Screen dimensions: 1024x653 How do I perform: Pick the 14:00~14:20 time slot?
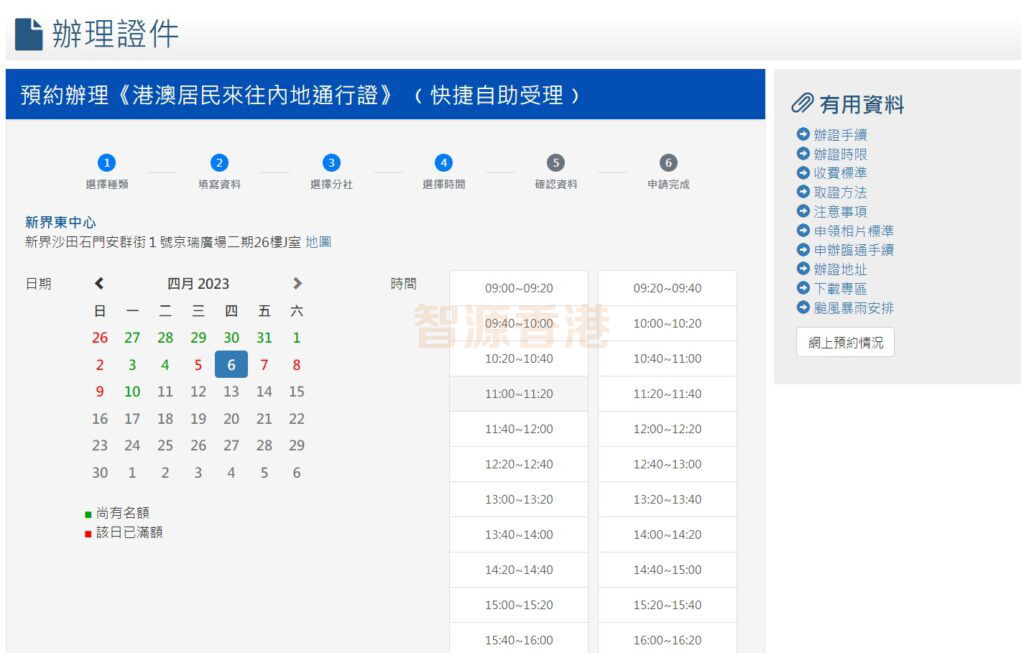pos(667,535)
